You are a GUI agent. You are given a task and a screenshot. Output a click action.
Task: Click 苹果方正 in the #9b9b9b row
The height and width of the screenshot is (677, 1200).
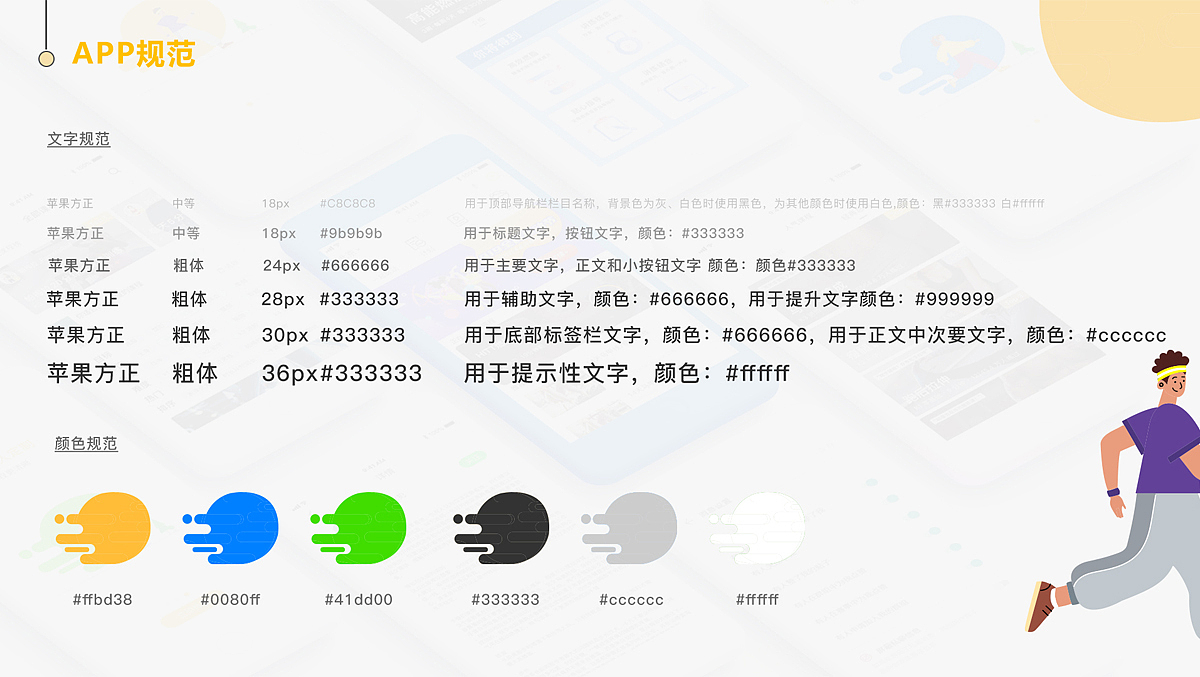click(75, 233)
